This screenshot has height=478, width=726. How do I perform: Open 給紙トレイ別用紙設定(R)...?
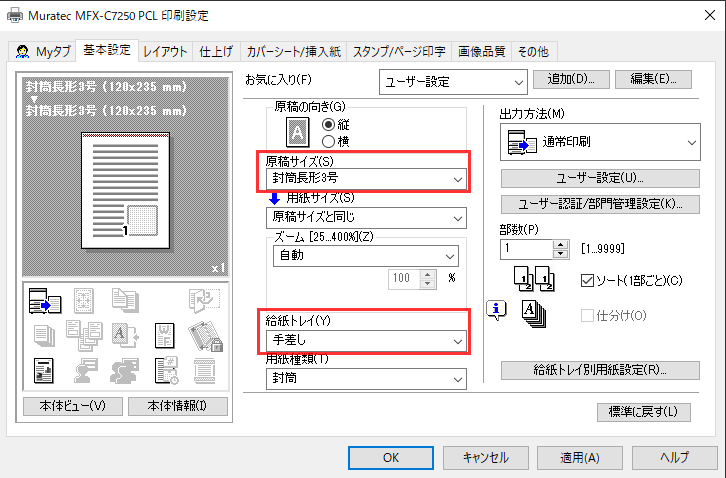click(x=600, y=371)
